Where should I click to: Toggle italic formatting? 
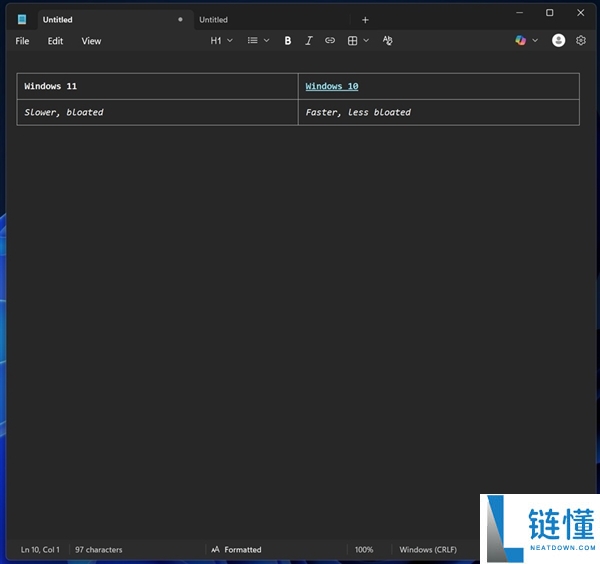coord(309,41)
